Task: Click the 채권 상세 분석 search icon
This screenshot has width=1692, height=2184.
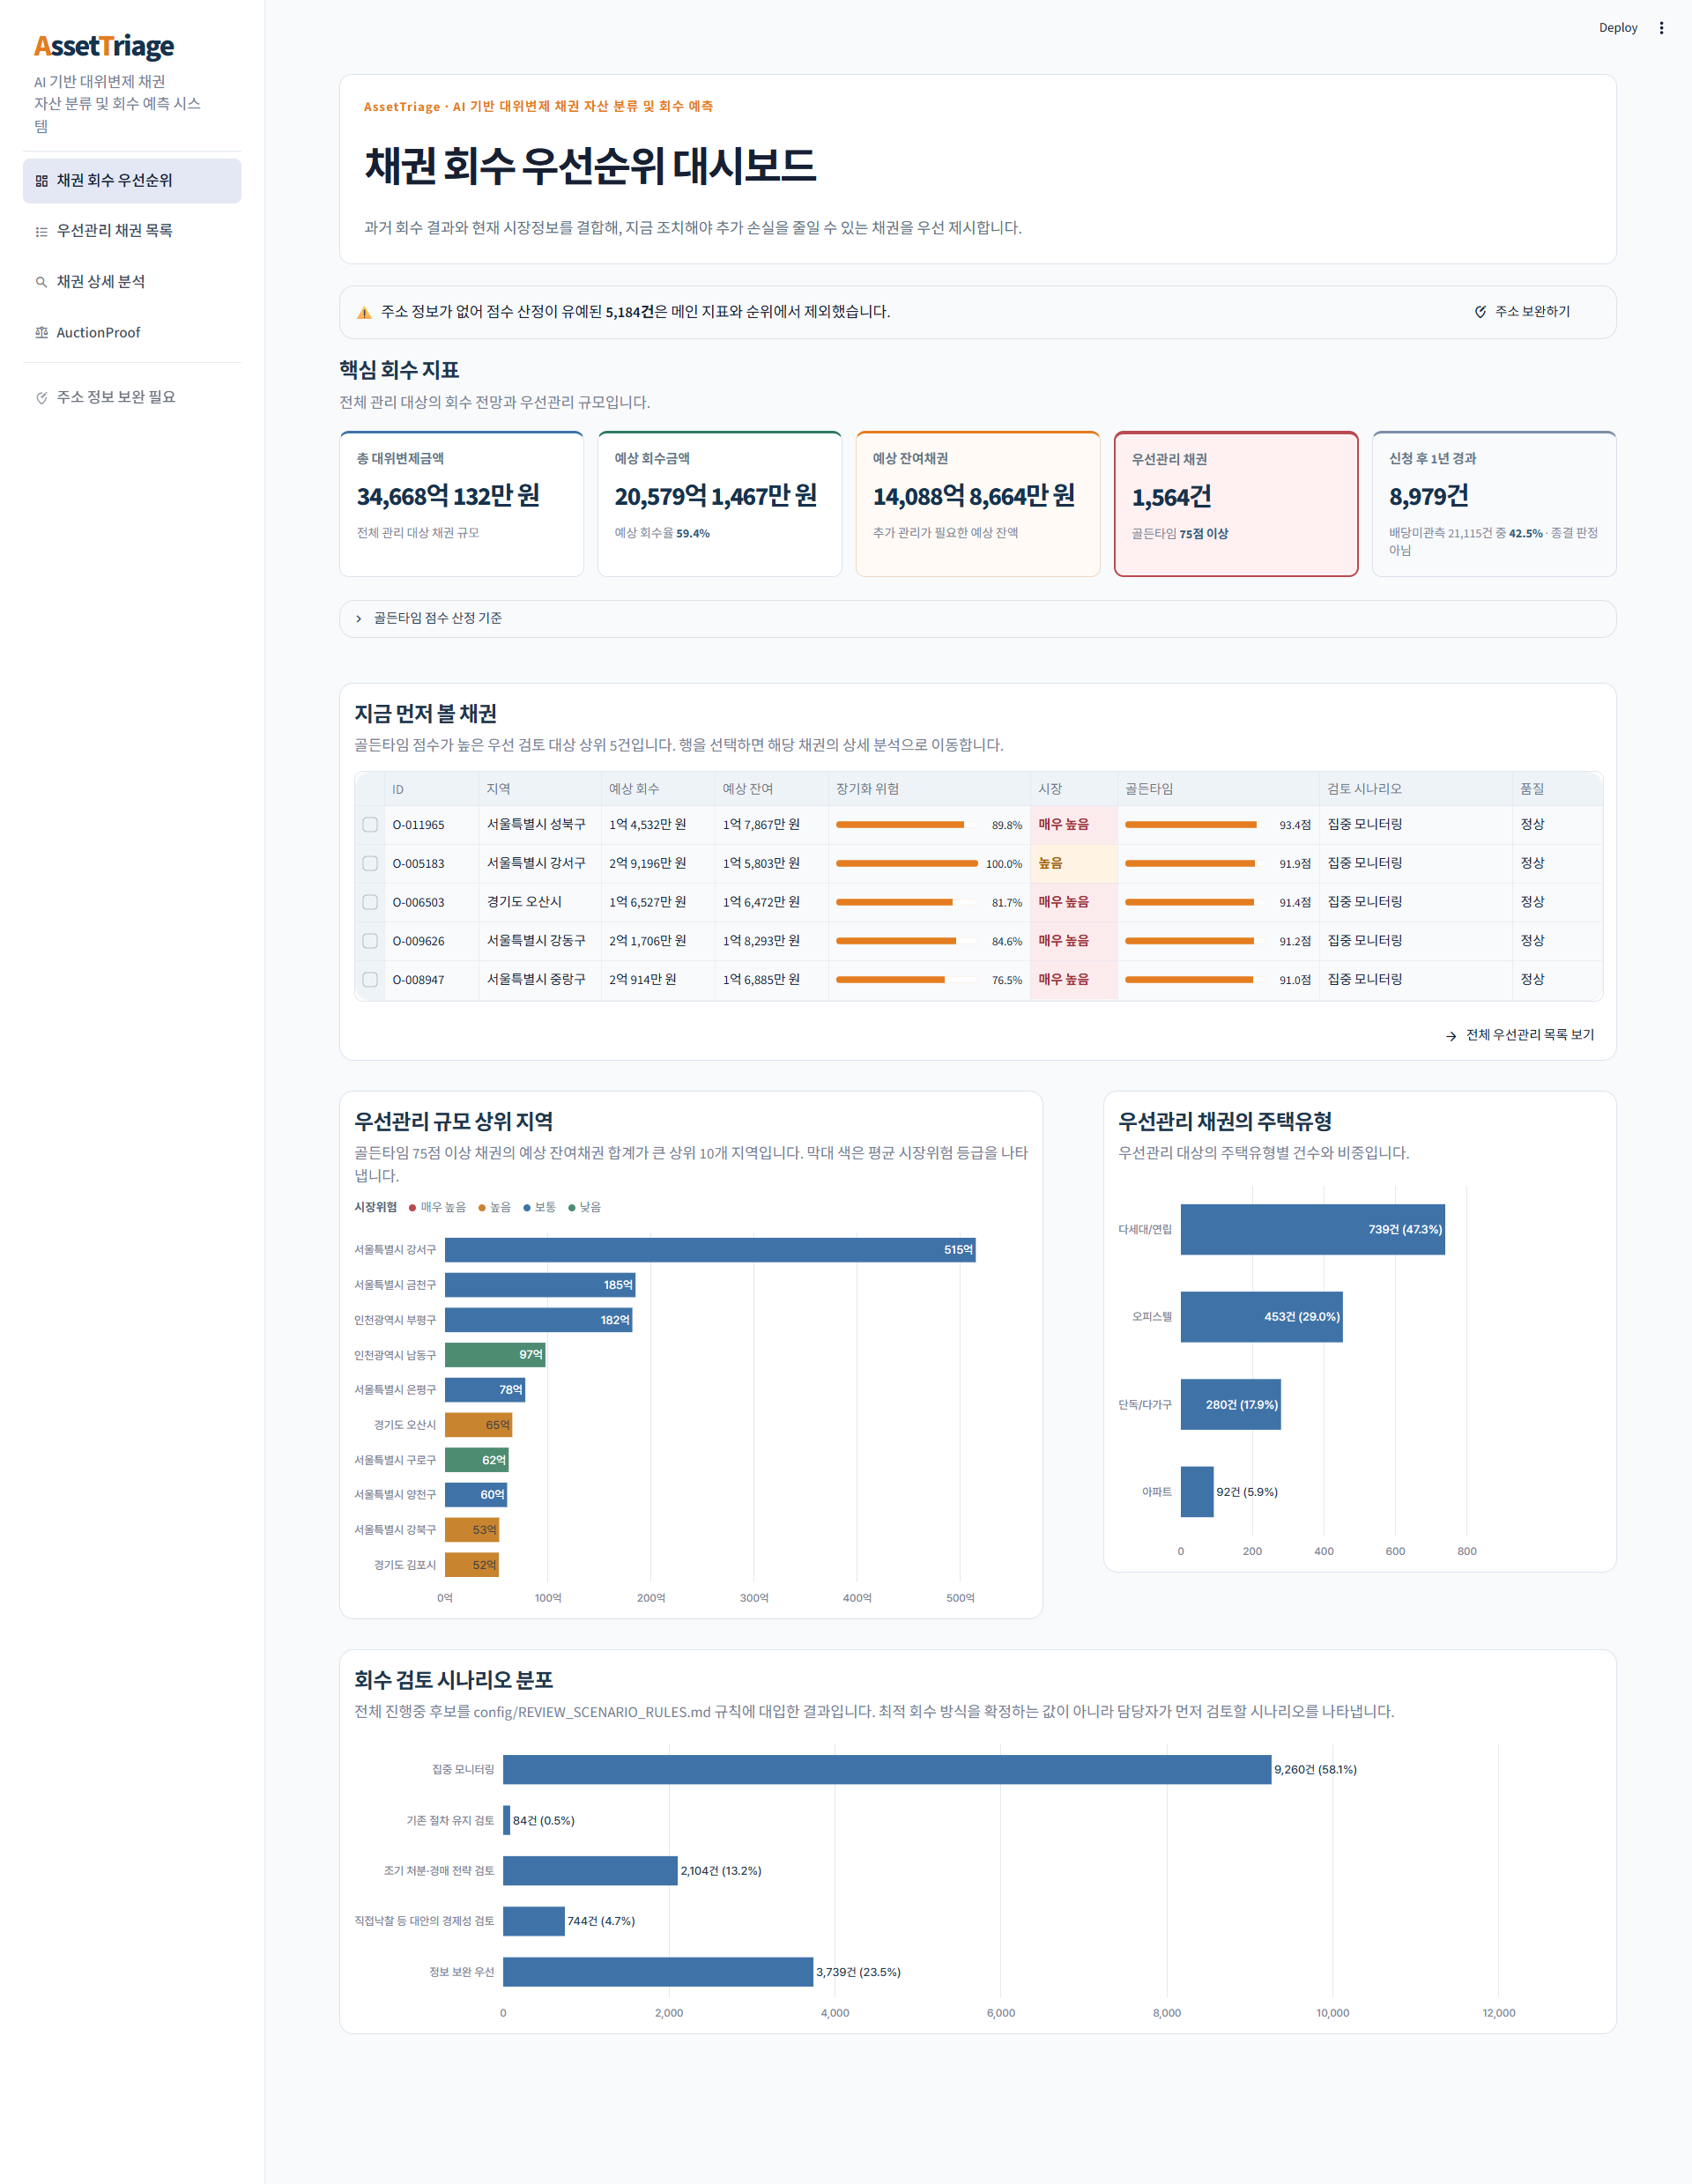Action: pos(41,282)
